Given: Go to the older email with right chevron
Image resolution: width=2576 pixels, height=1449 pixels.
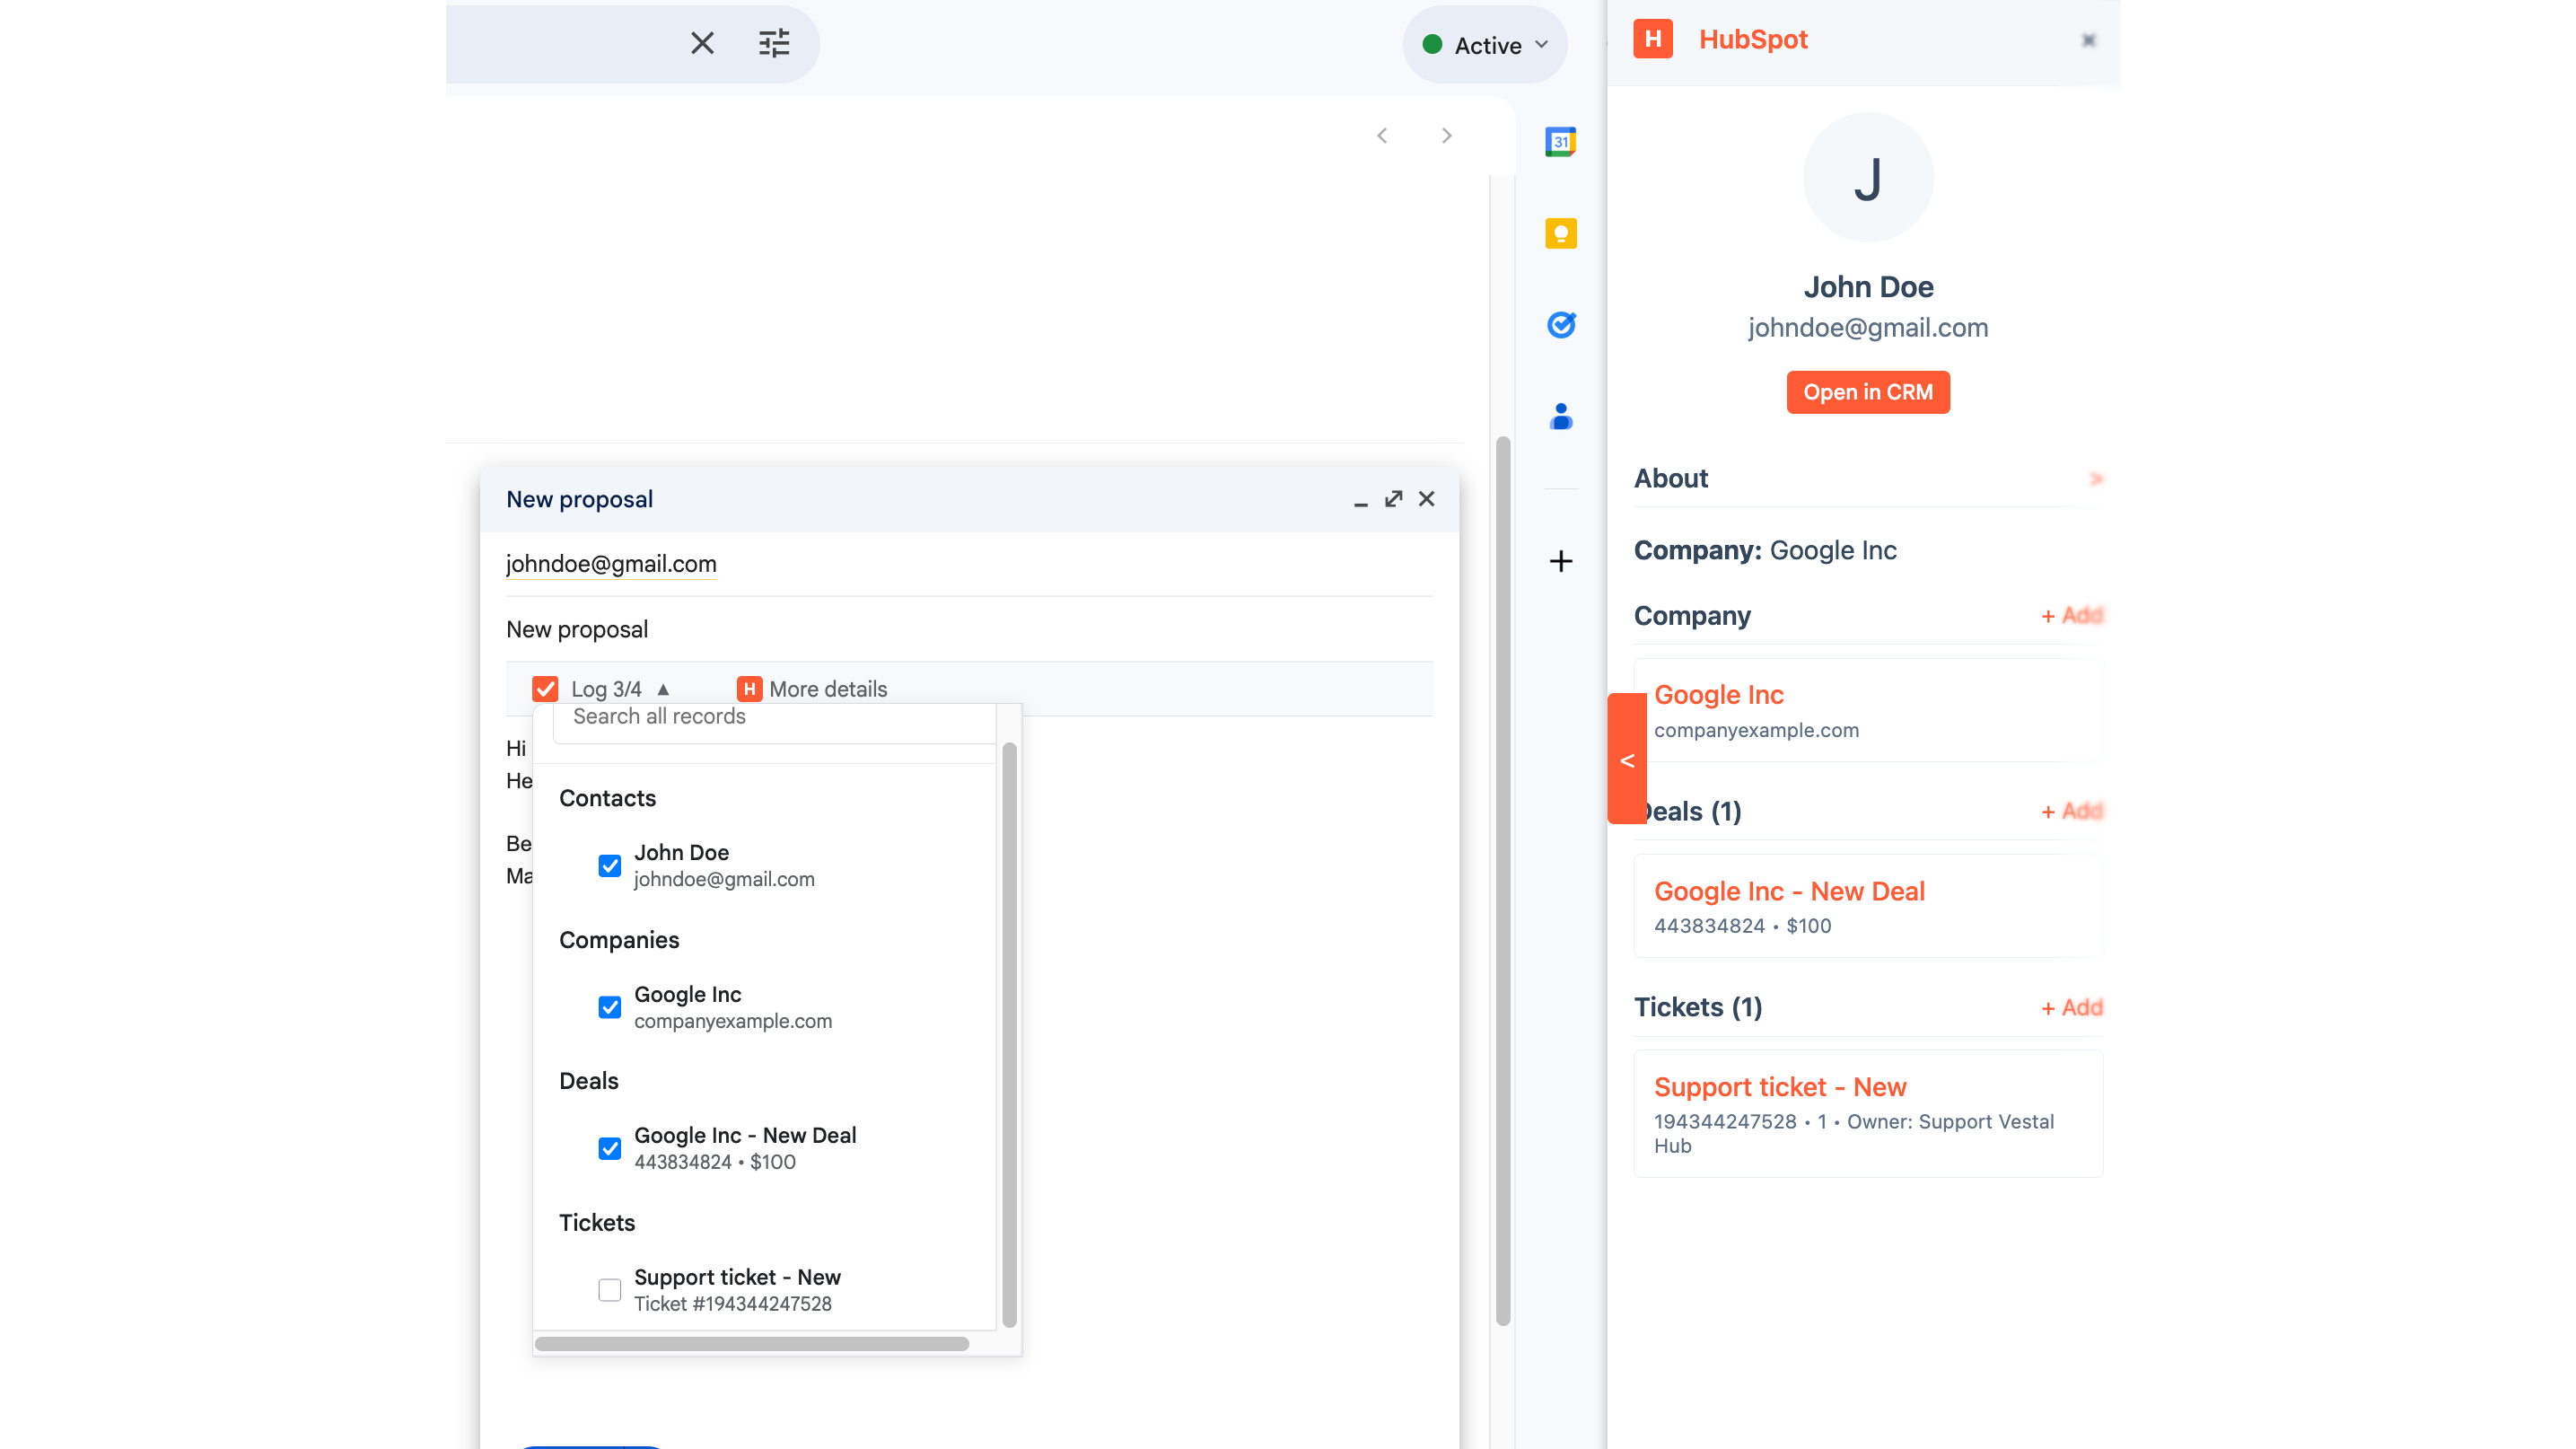Looking at the screenshot, I should click(x=1446, y=136).
